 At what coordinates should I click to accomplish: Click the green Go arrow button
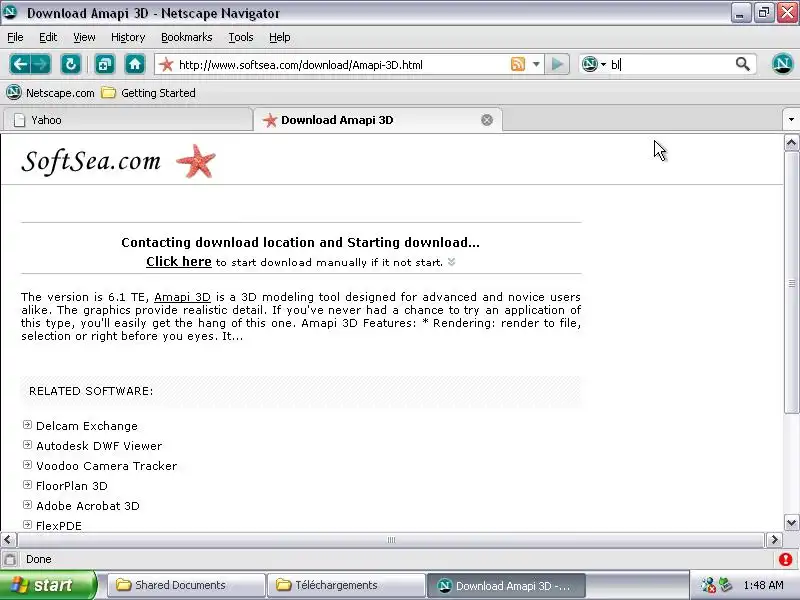click(x=557, y=64)
